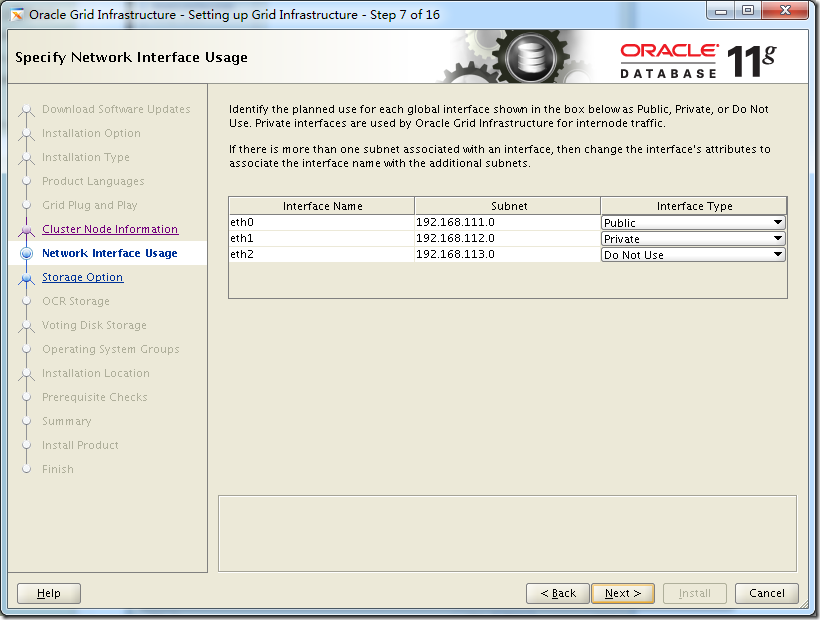The width and height of the screenshot is (820, 620).
Task: Open the Interface Type dropdown for eth0
Action: 693,223
